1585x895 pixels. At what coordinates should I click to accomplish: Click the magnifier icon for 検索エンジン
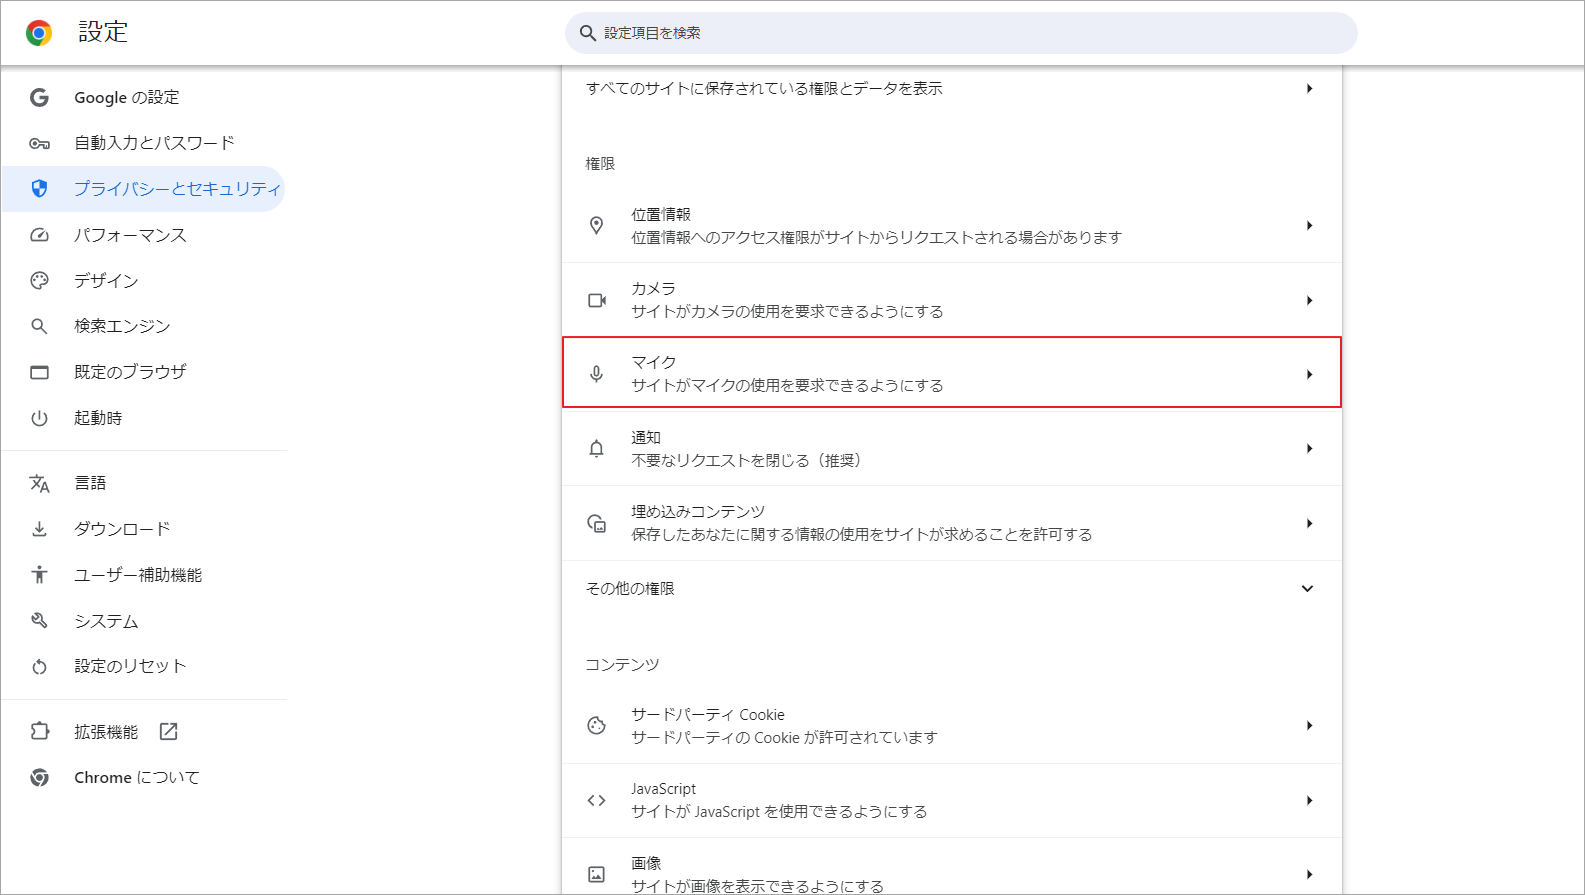[x=39, y=326]
